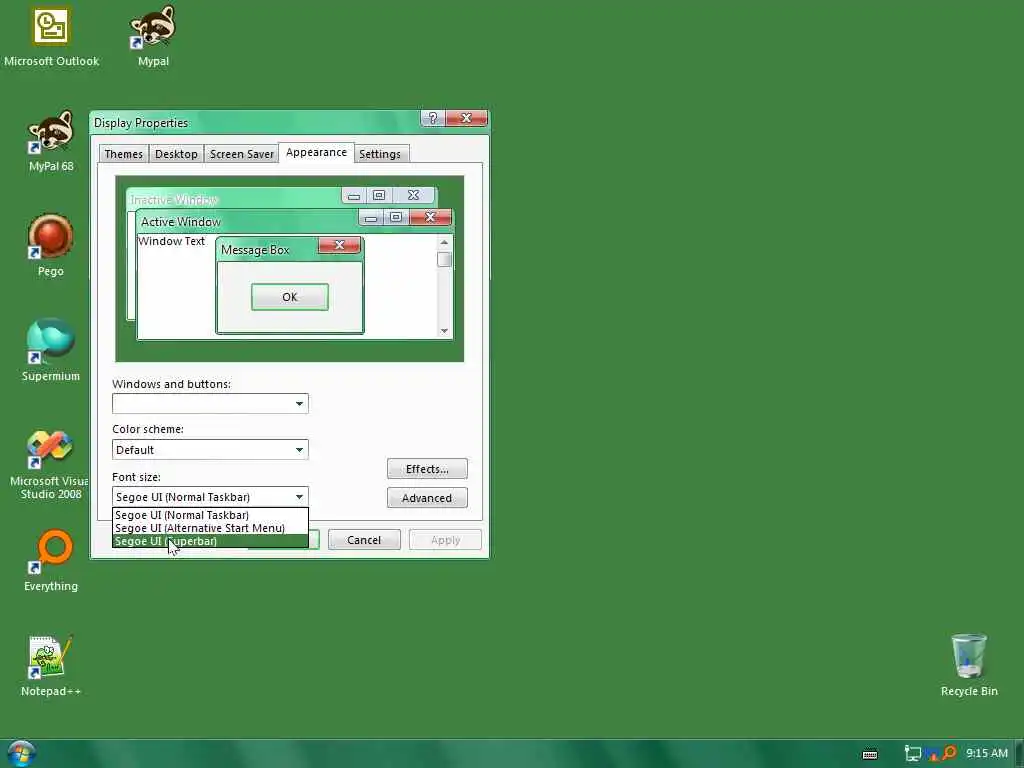The image size is (1024, 768).
Task: Click Active Window preview maximize button
Action: click(x=396, y=217)
